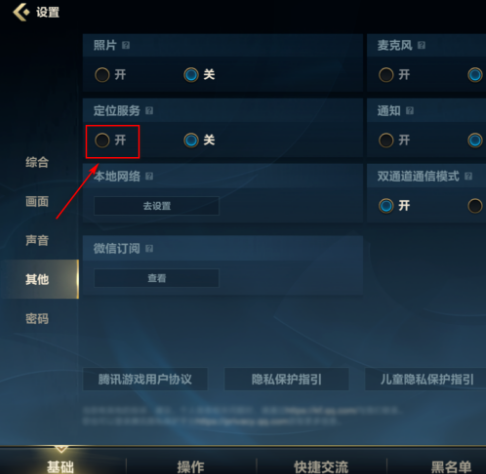The width and height of the screenshot is (486, 474).
Task: Select 开 for 双通道通信模式
Action: pos(394,206)
